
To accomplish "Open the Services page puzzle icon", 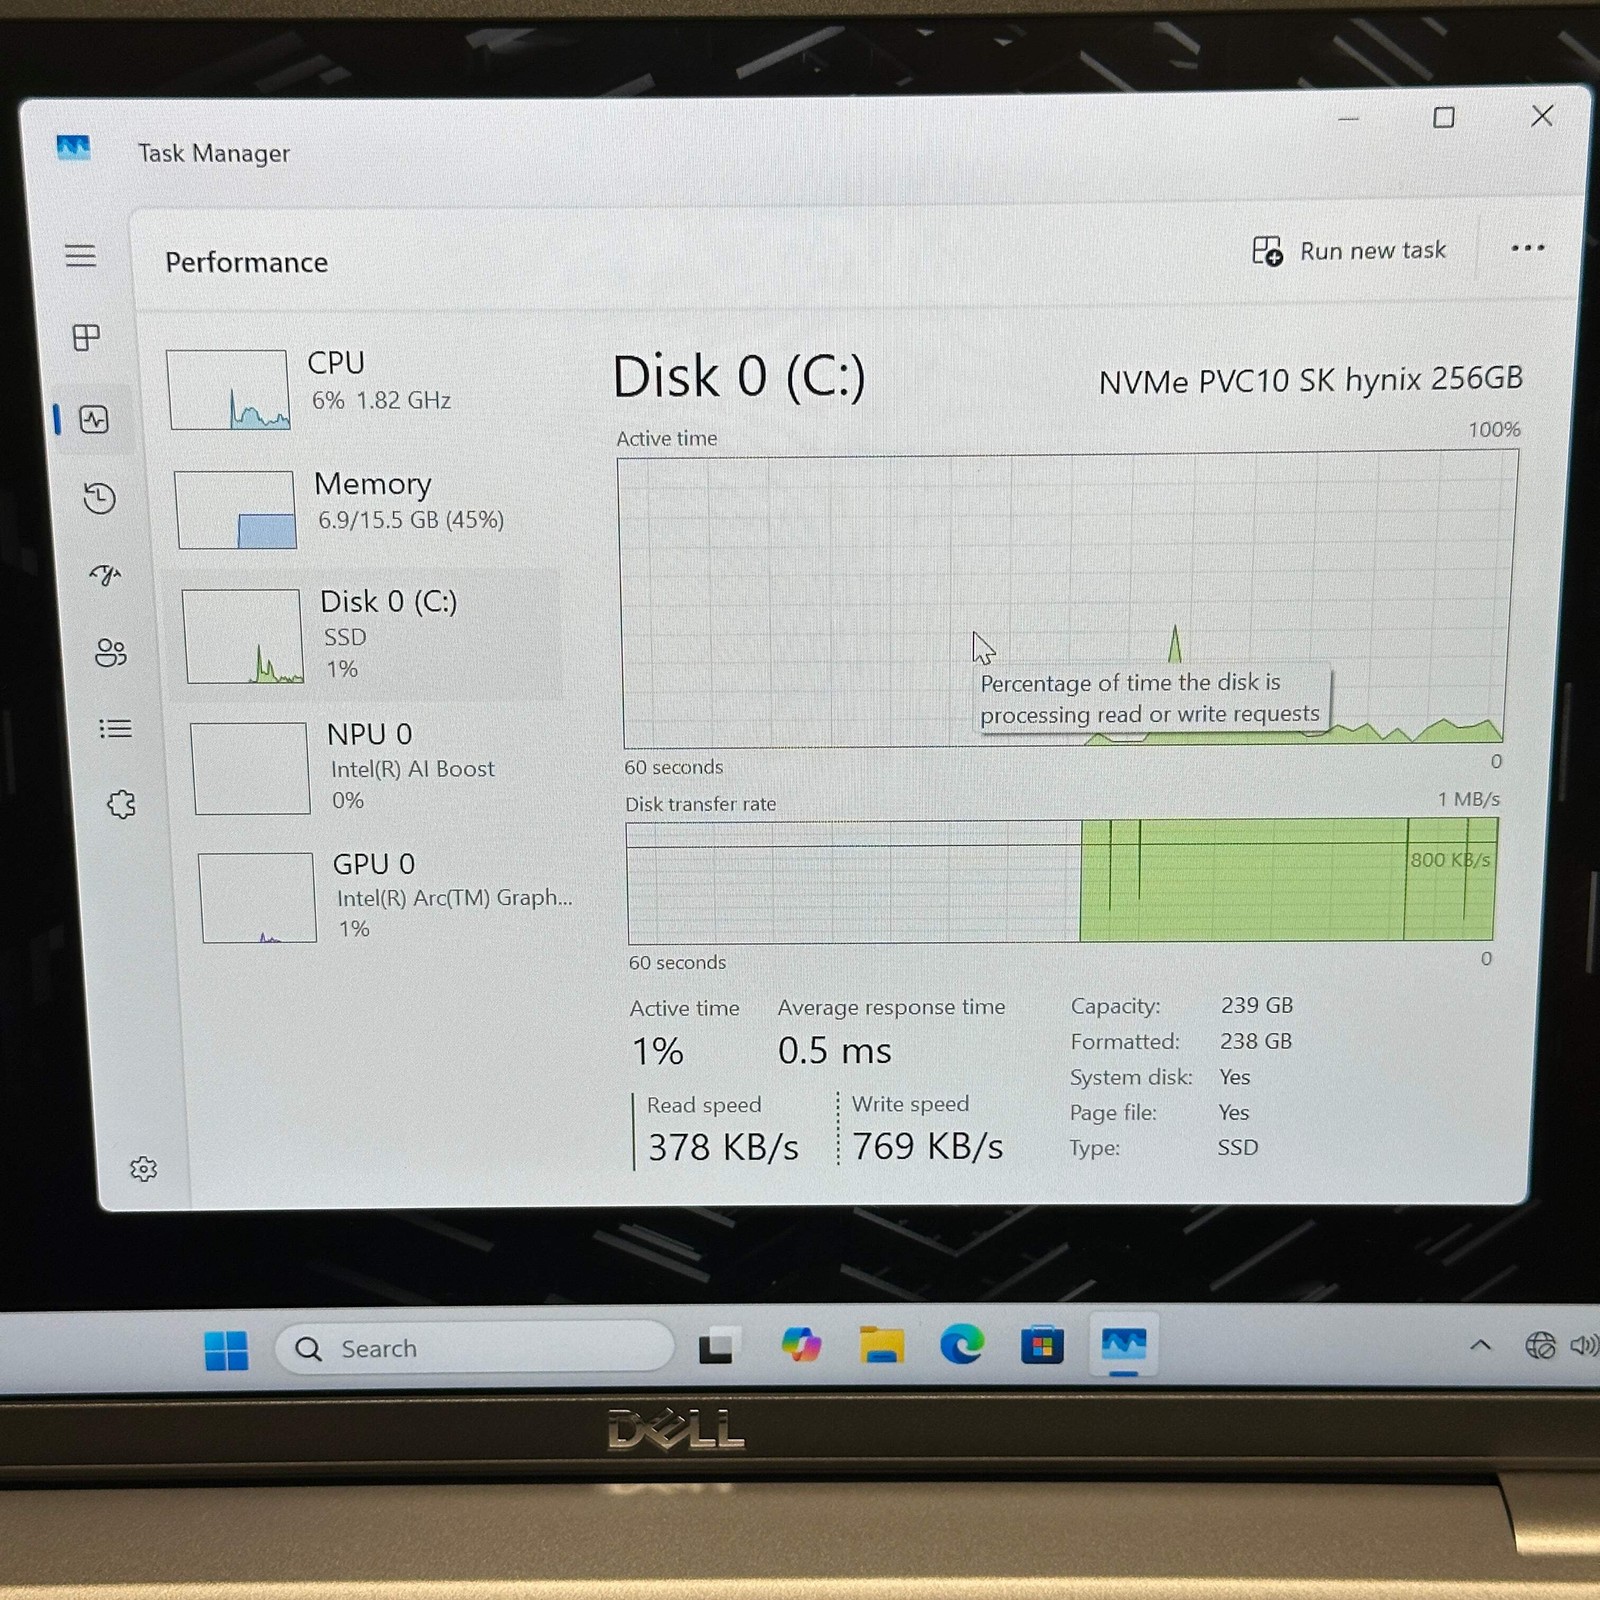I will pyautogui.click(x=122, y=804).
